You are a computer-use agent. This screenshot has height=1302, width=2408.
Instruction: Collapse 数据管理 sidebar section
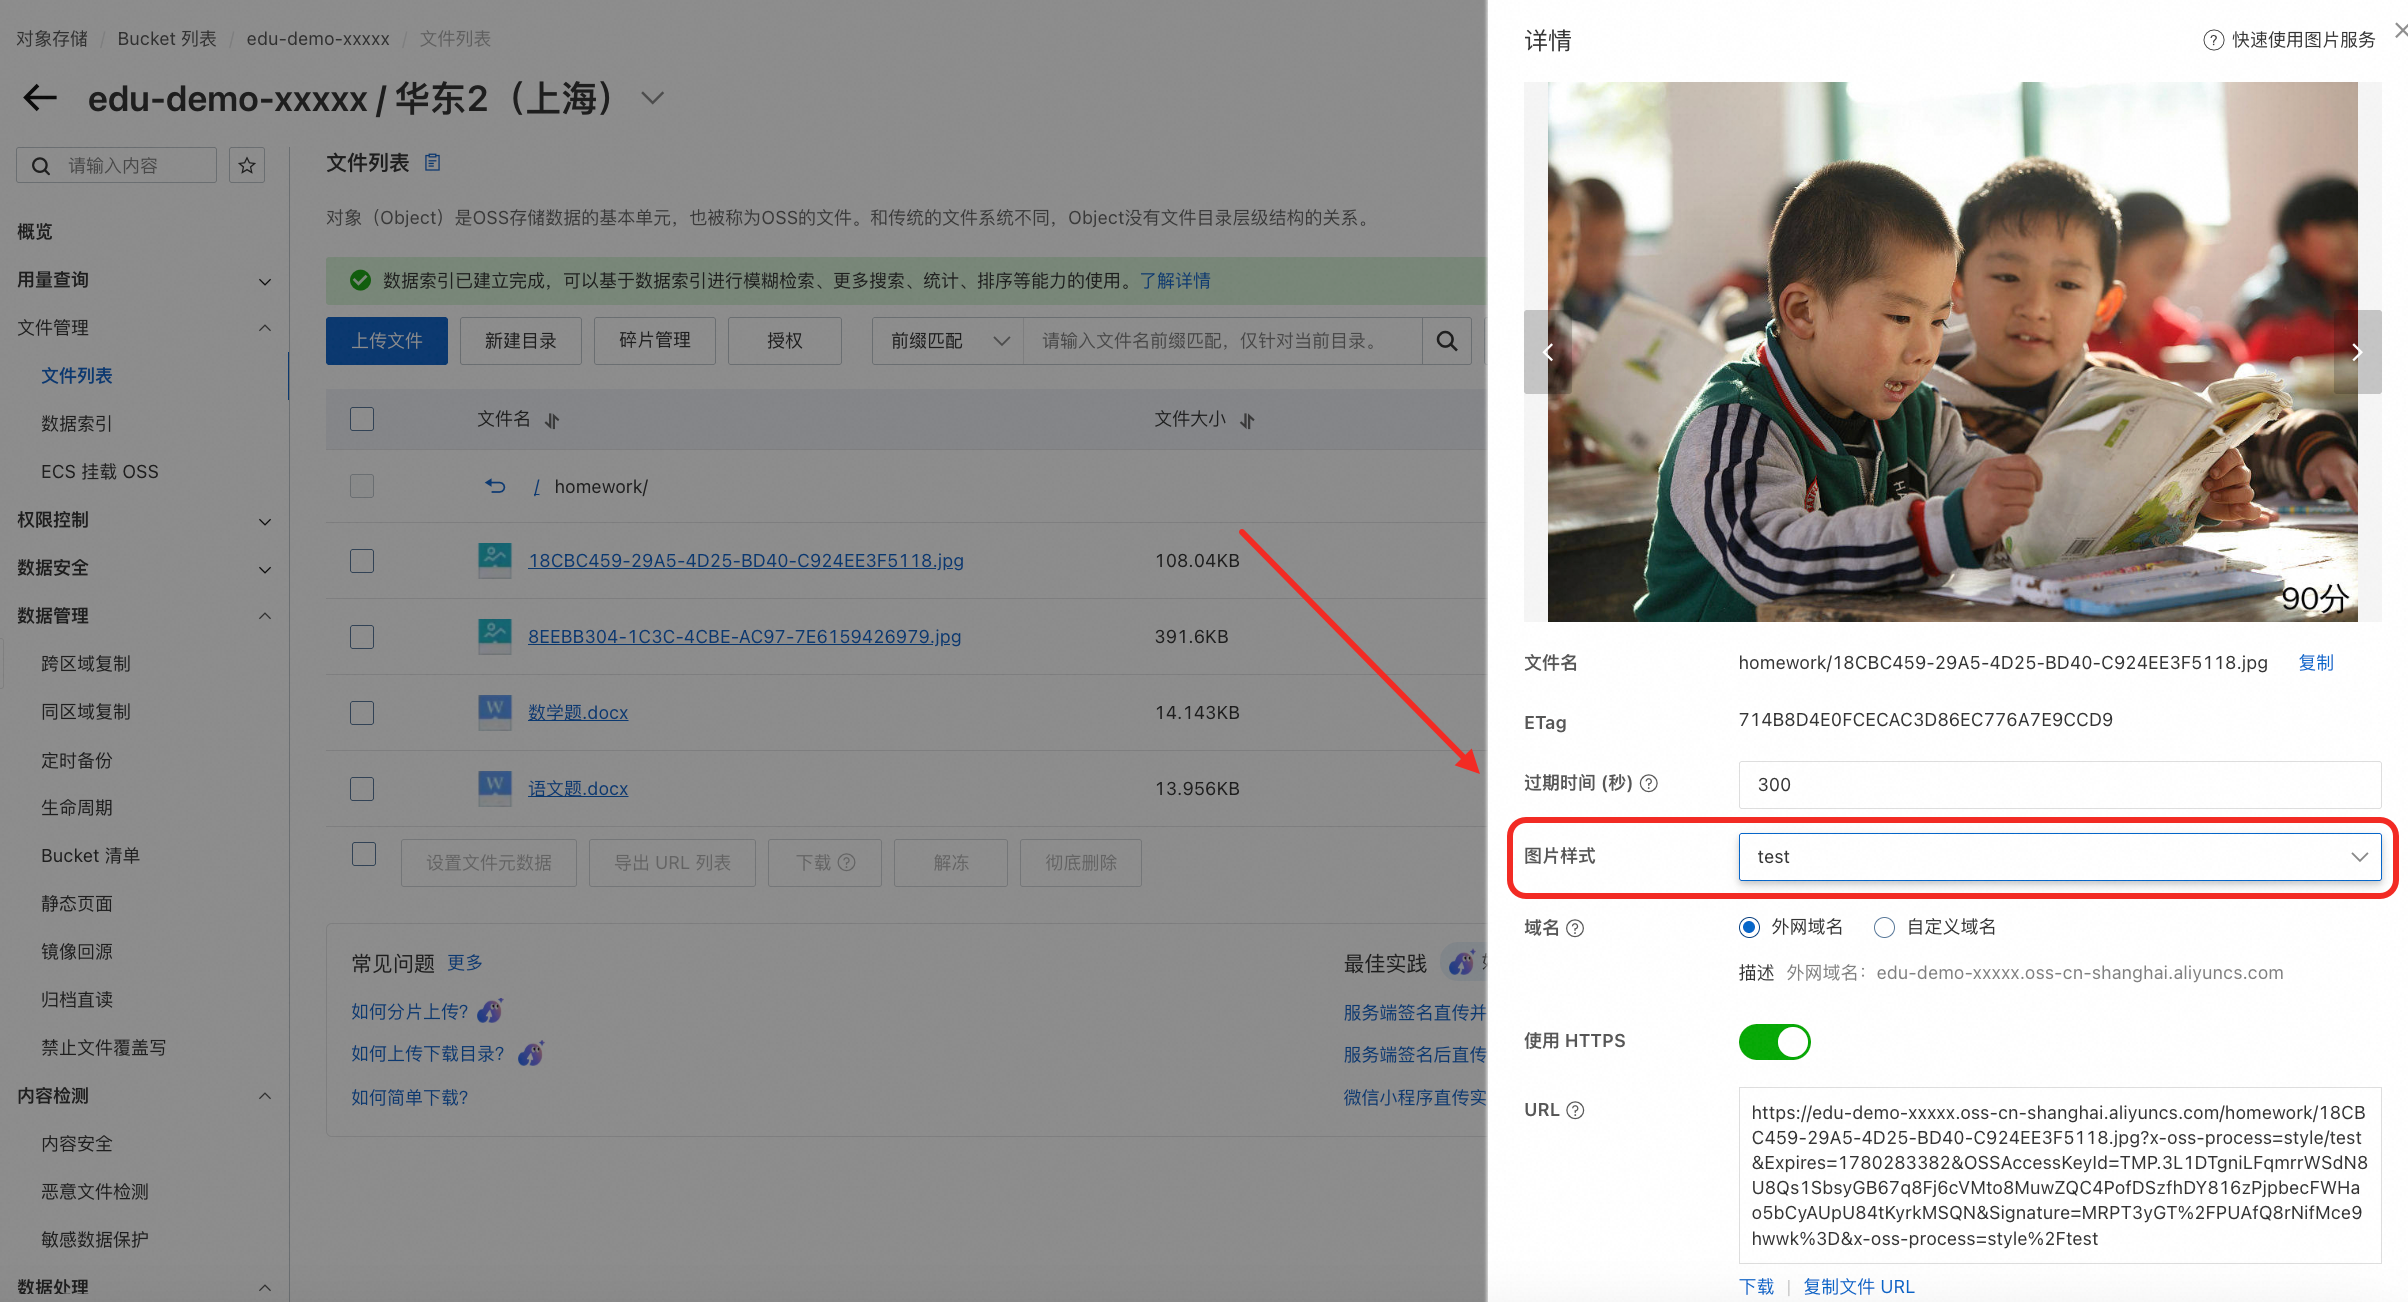tap(265, 616)
